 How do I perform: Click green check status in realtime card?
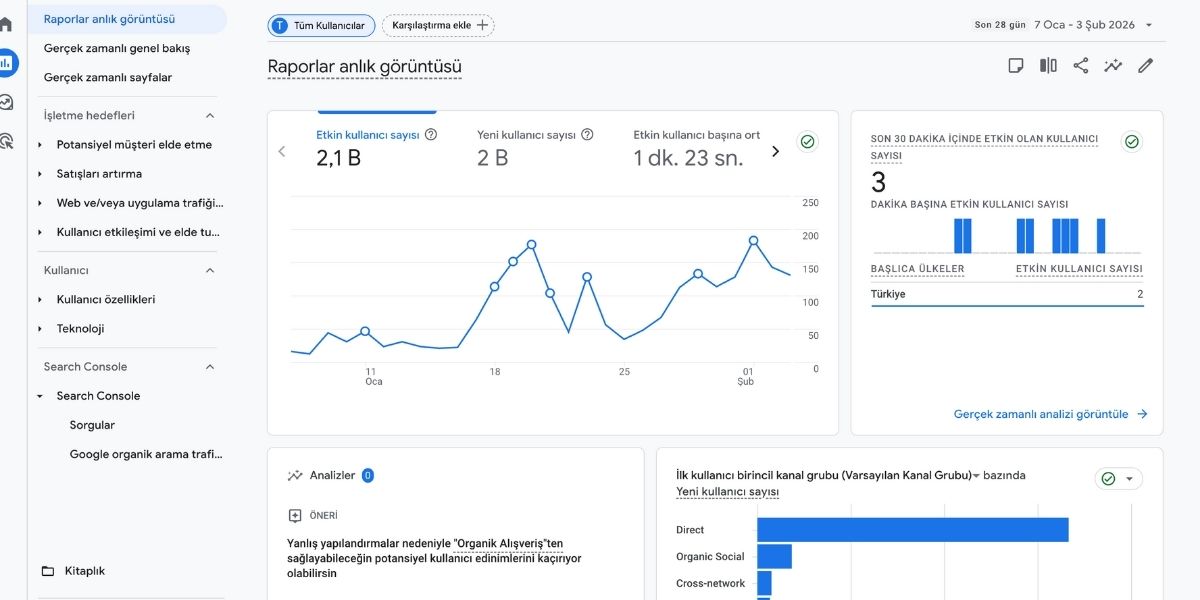pyautogui.click(x=1132, y=142)
